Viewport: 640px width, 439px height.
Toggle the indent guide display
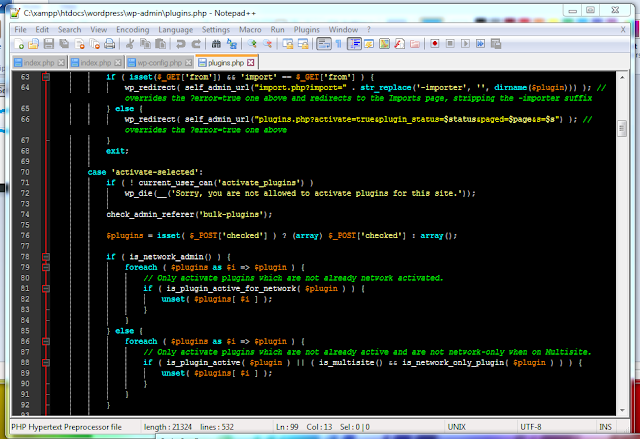[354, 44]
